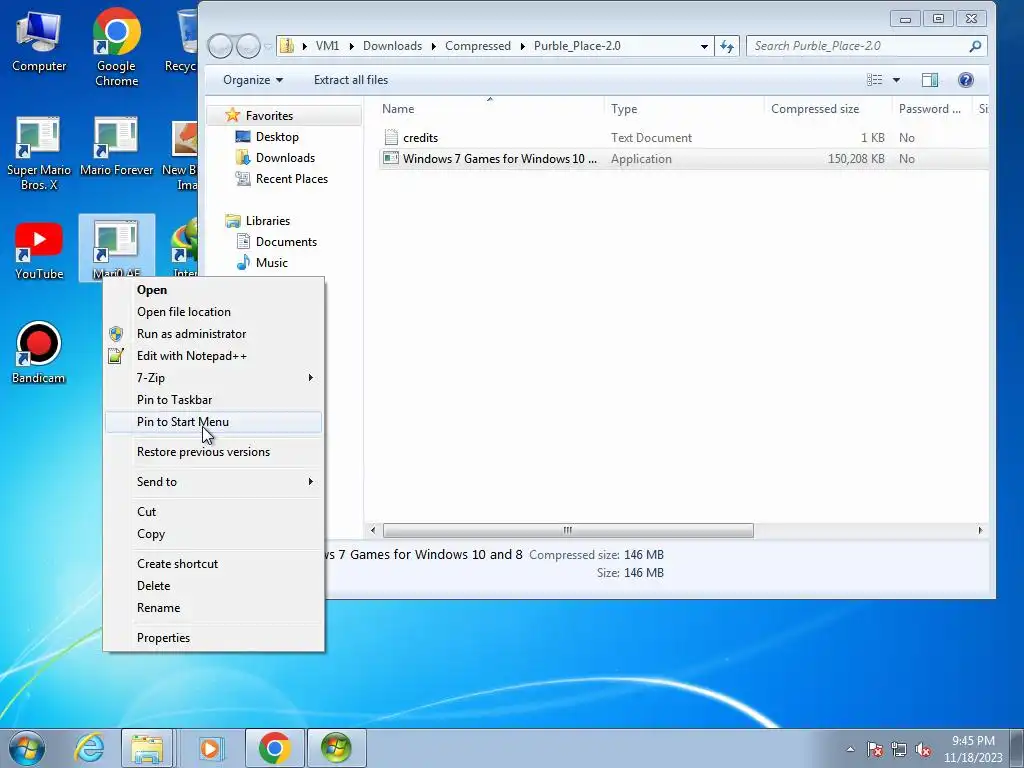Screen dimensions: 1024x768
Task: Choose Create shortcut
Action: coord(214,564)
